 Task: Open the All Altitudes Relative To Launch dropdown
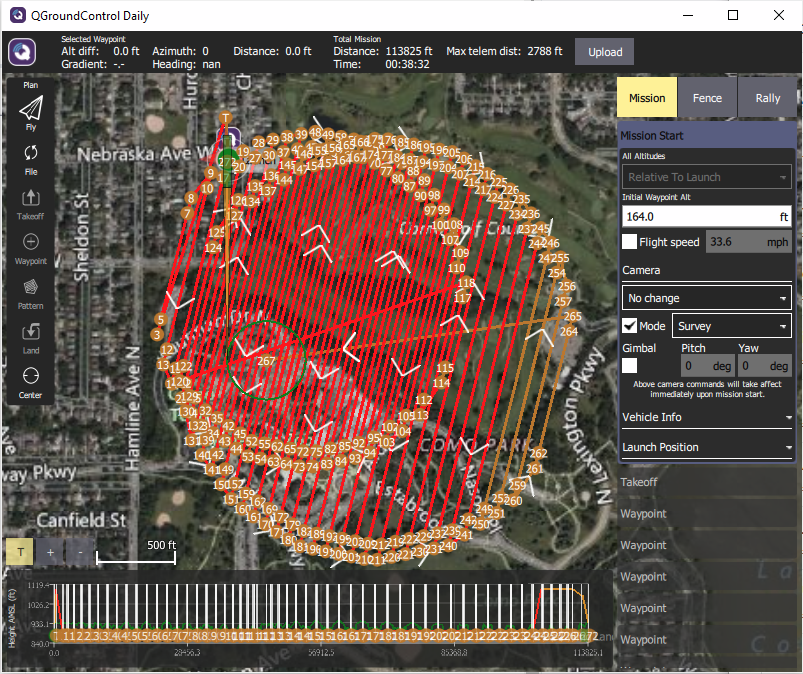[707, 177]
